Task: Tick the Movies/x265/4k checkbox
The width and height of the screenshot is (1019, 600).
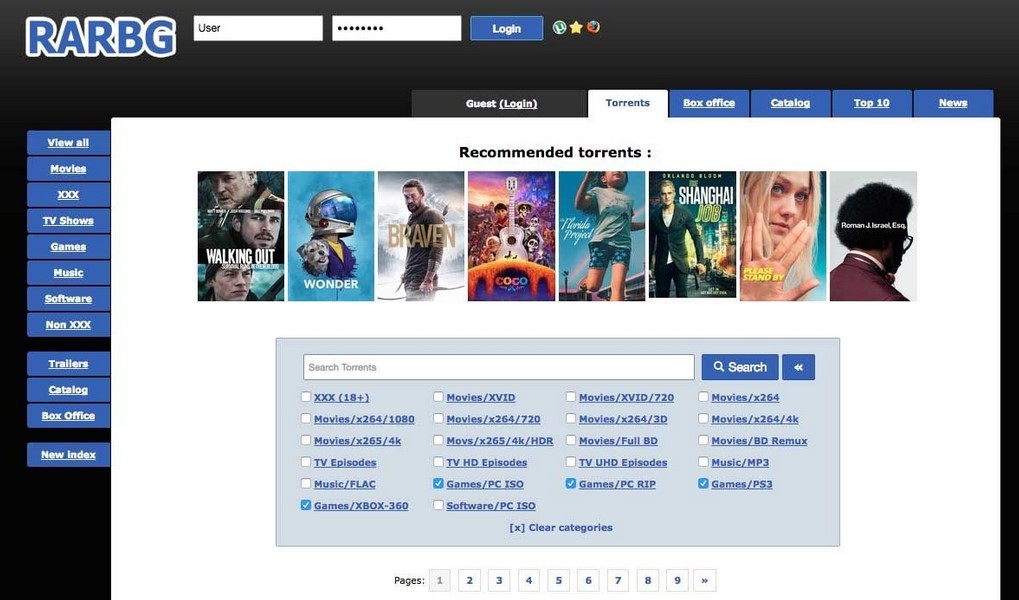Action: (306, 440)
